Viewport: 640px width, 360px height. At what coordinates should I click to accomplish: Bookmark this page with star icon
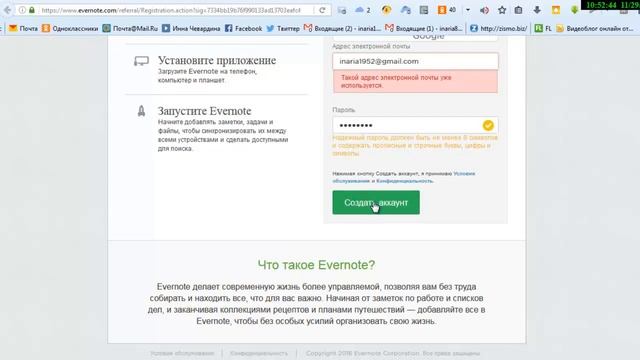tap(502, 11)
